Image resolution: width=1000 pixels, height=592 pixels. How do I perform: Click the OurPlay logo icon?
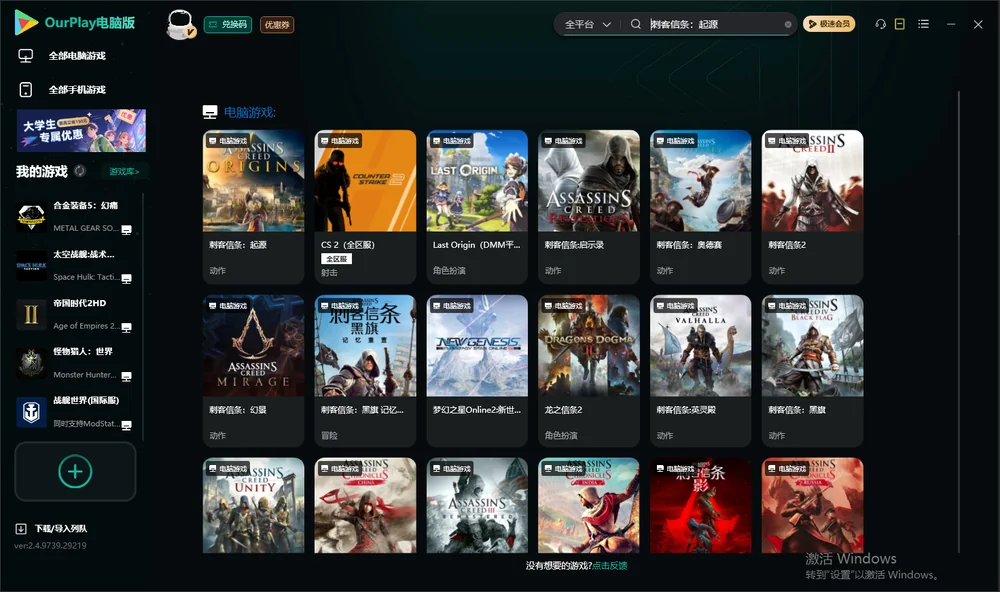coord(26,22)
